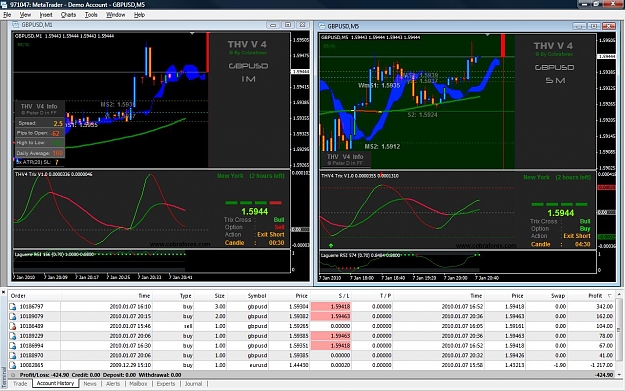Switch to the Experts tab
Viewport: 625px width, 391px height.
pos(166,383)
